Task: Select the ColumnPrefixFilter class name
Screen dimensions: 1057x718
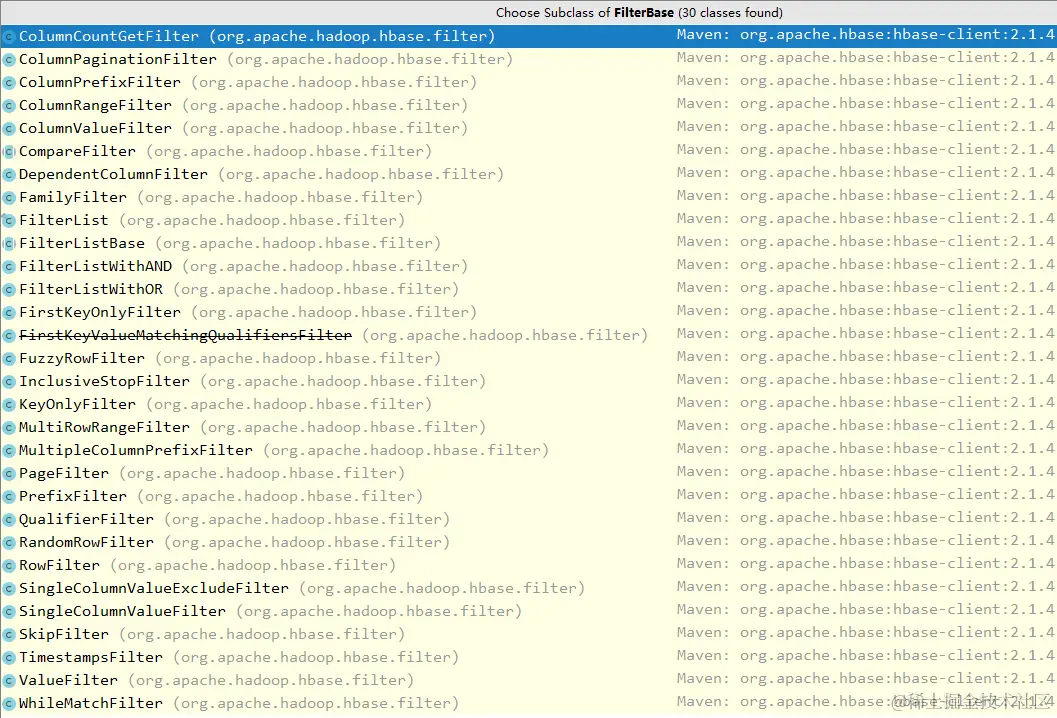Action: (100, 82)
